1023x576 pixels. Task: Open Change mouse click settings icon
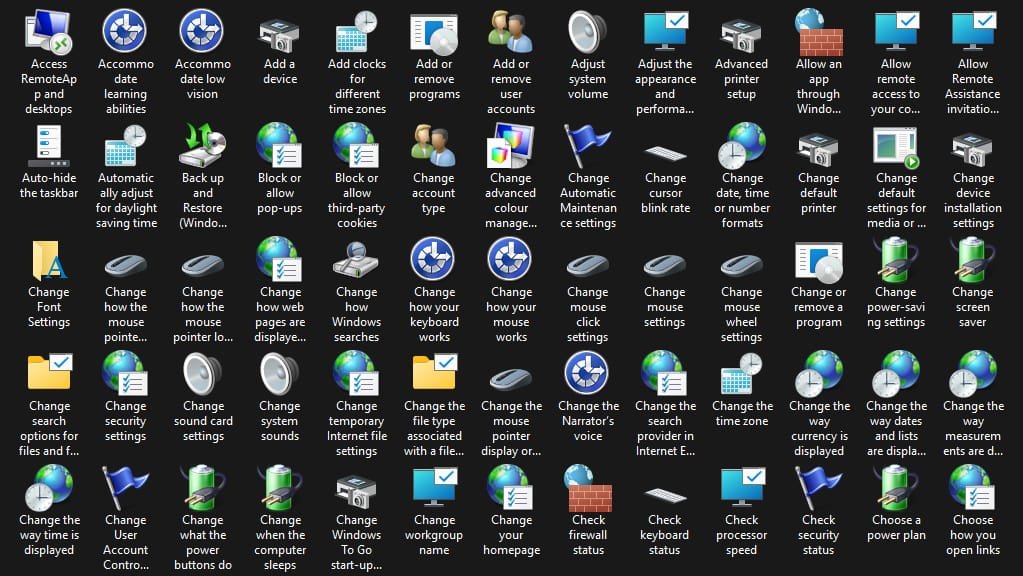coord(587,266)
